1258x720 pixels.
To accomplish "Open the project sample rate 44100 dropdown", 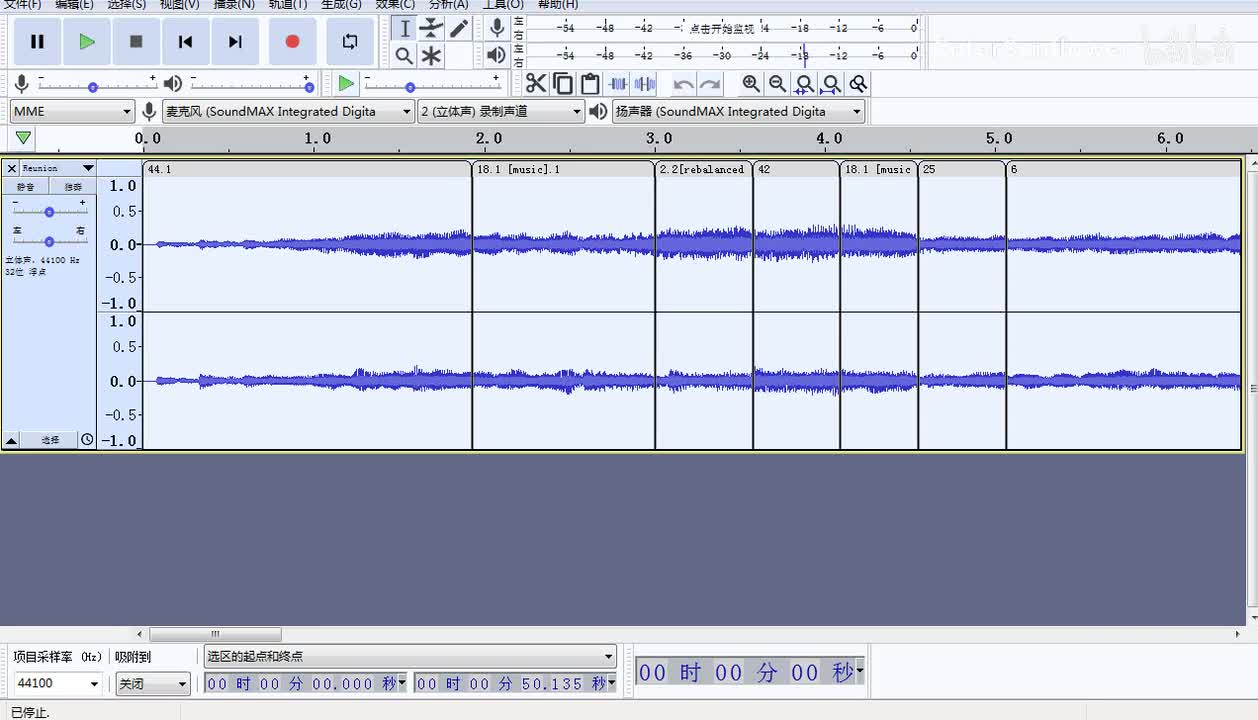I will pos(58,683).
